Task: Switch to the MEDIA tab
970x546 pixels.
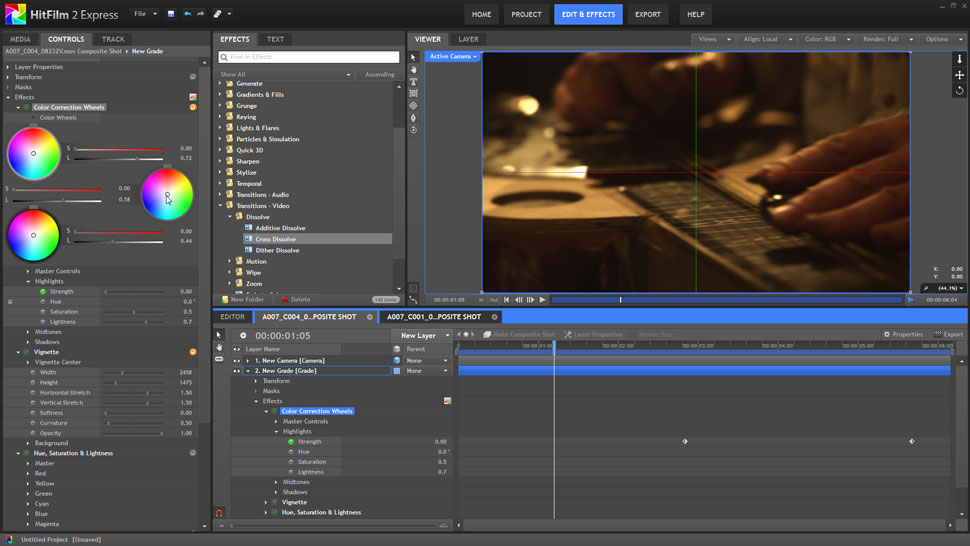Action: [20, 39]
